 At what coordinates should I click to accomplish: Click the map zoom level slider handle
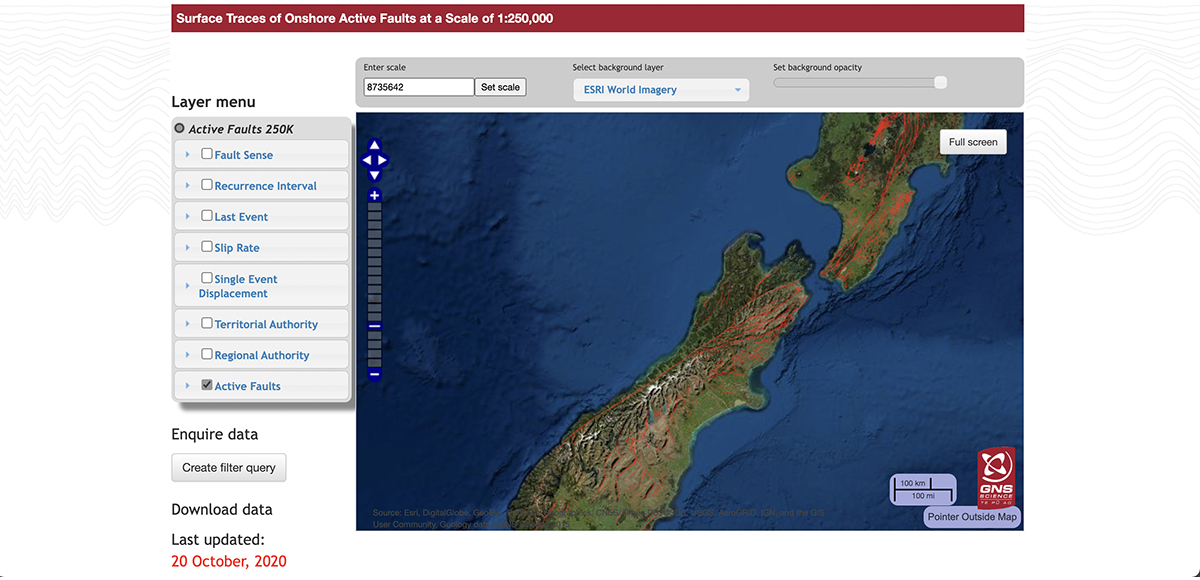pyautogui.click(x=375, y=326)
